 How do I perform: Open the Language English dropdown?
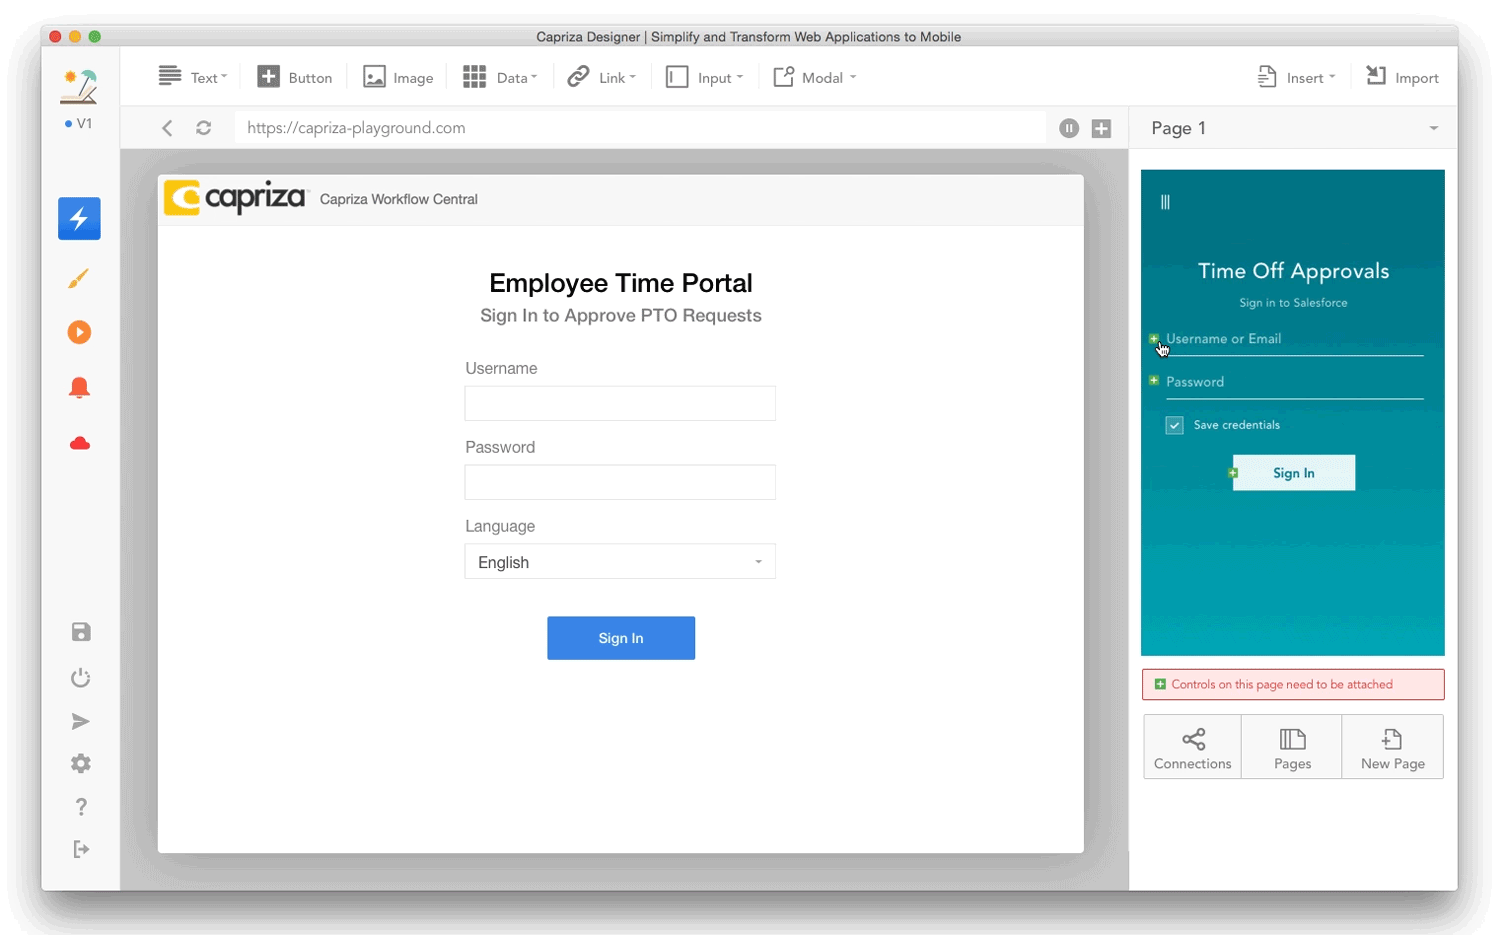pyautogui.click(x=620, y=562)
